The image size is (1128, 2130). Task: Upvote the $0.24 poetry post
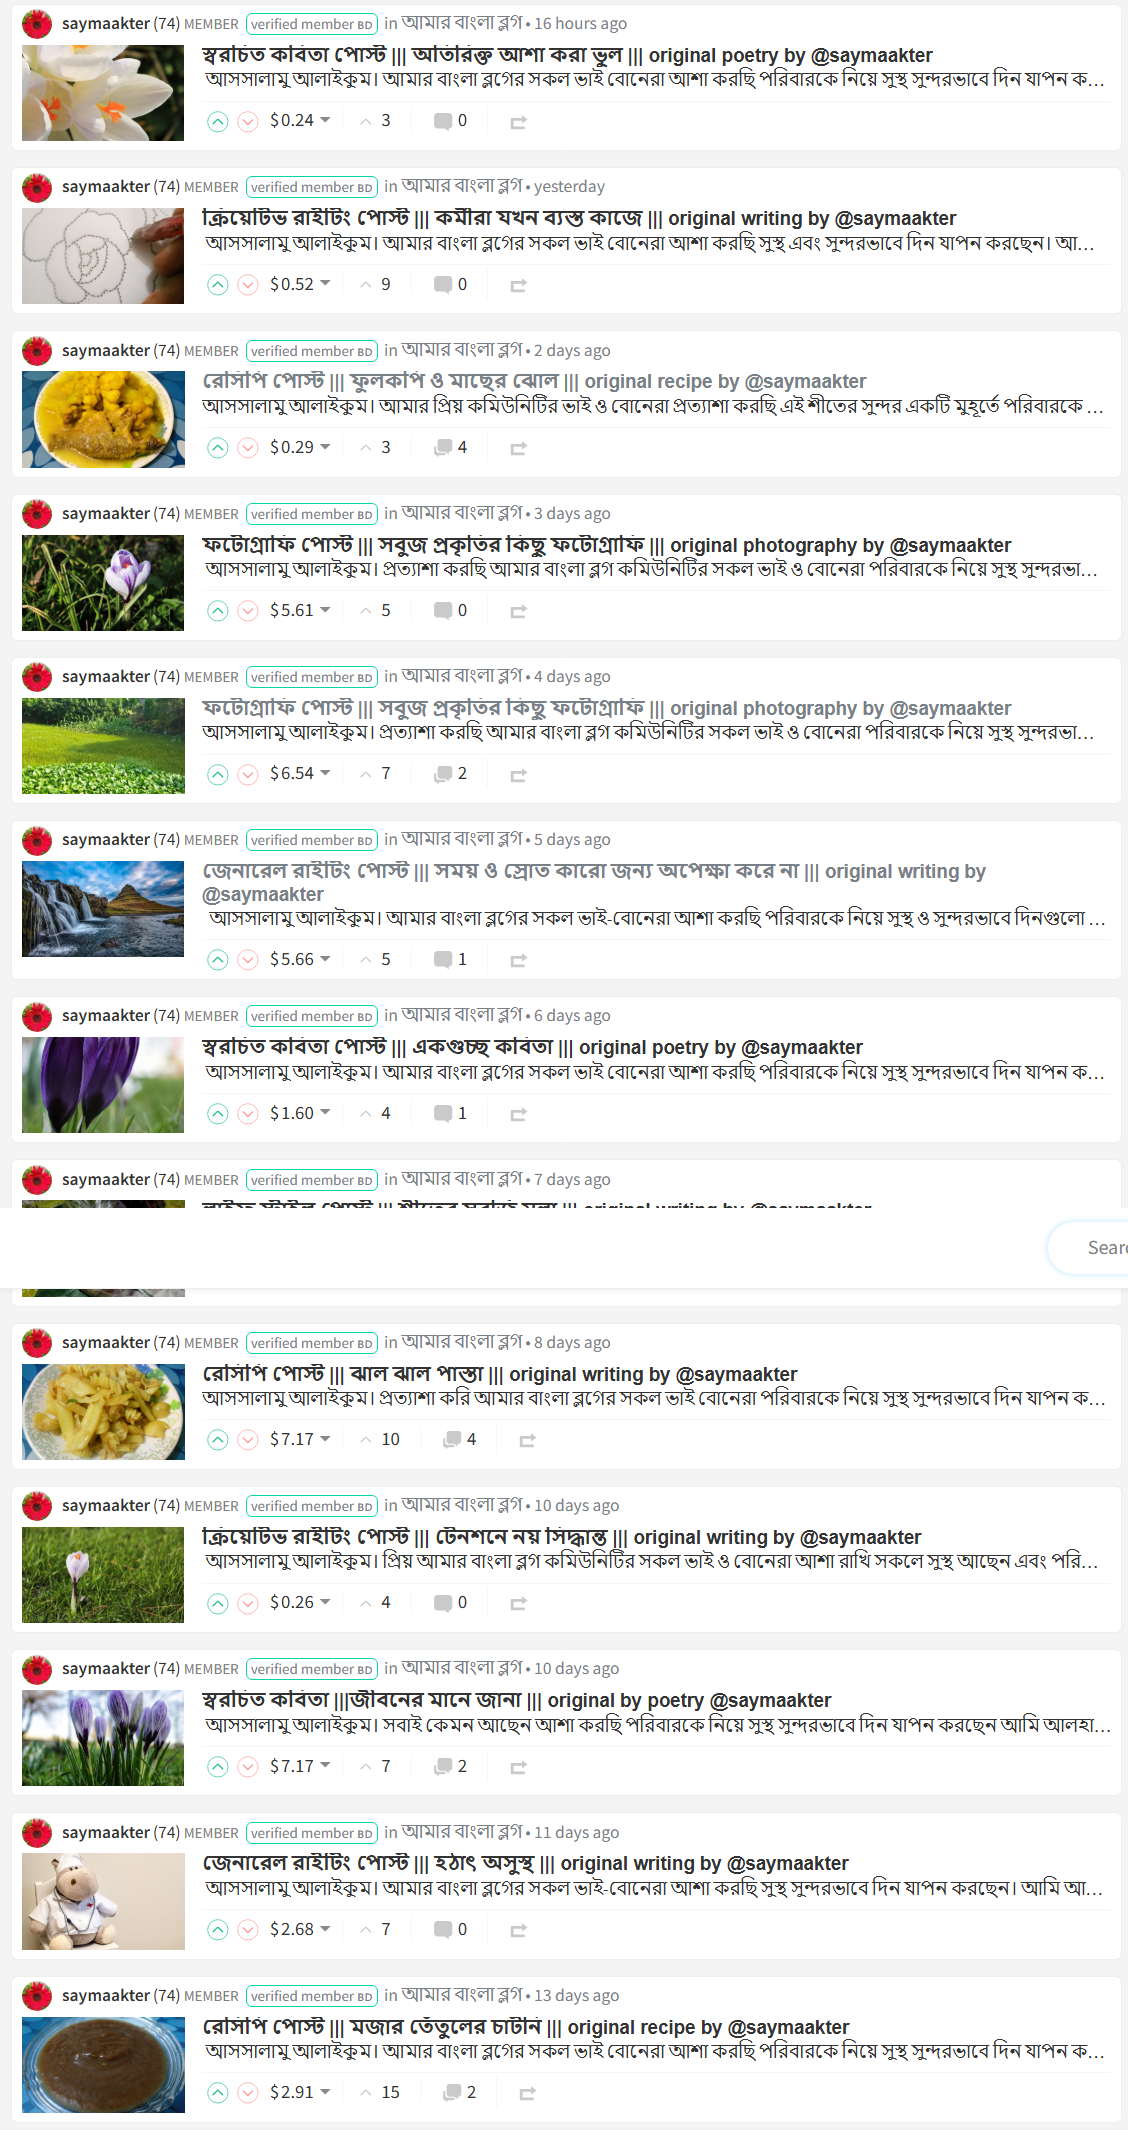coord(218,122)
